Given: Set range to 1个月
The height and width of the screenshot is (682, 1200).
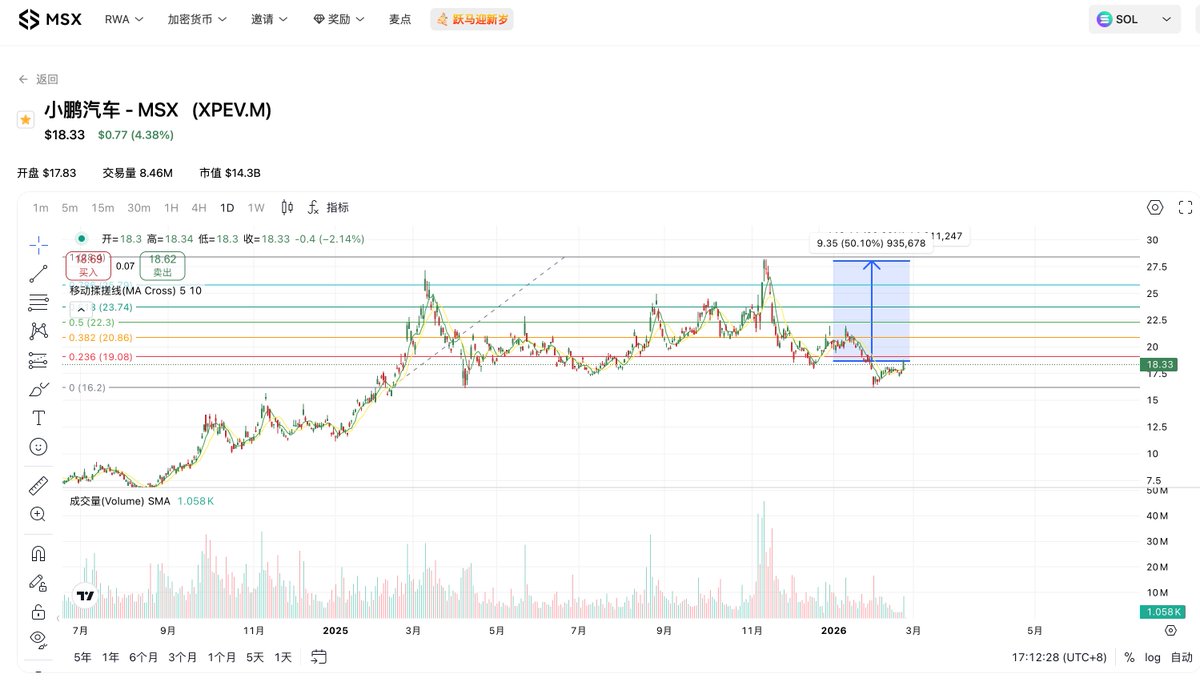Looking at the screenshot, I should coord(222,657).
